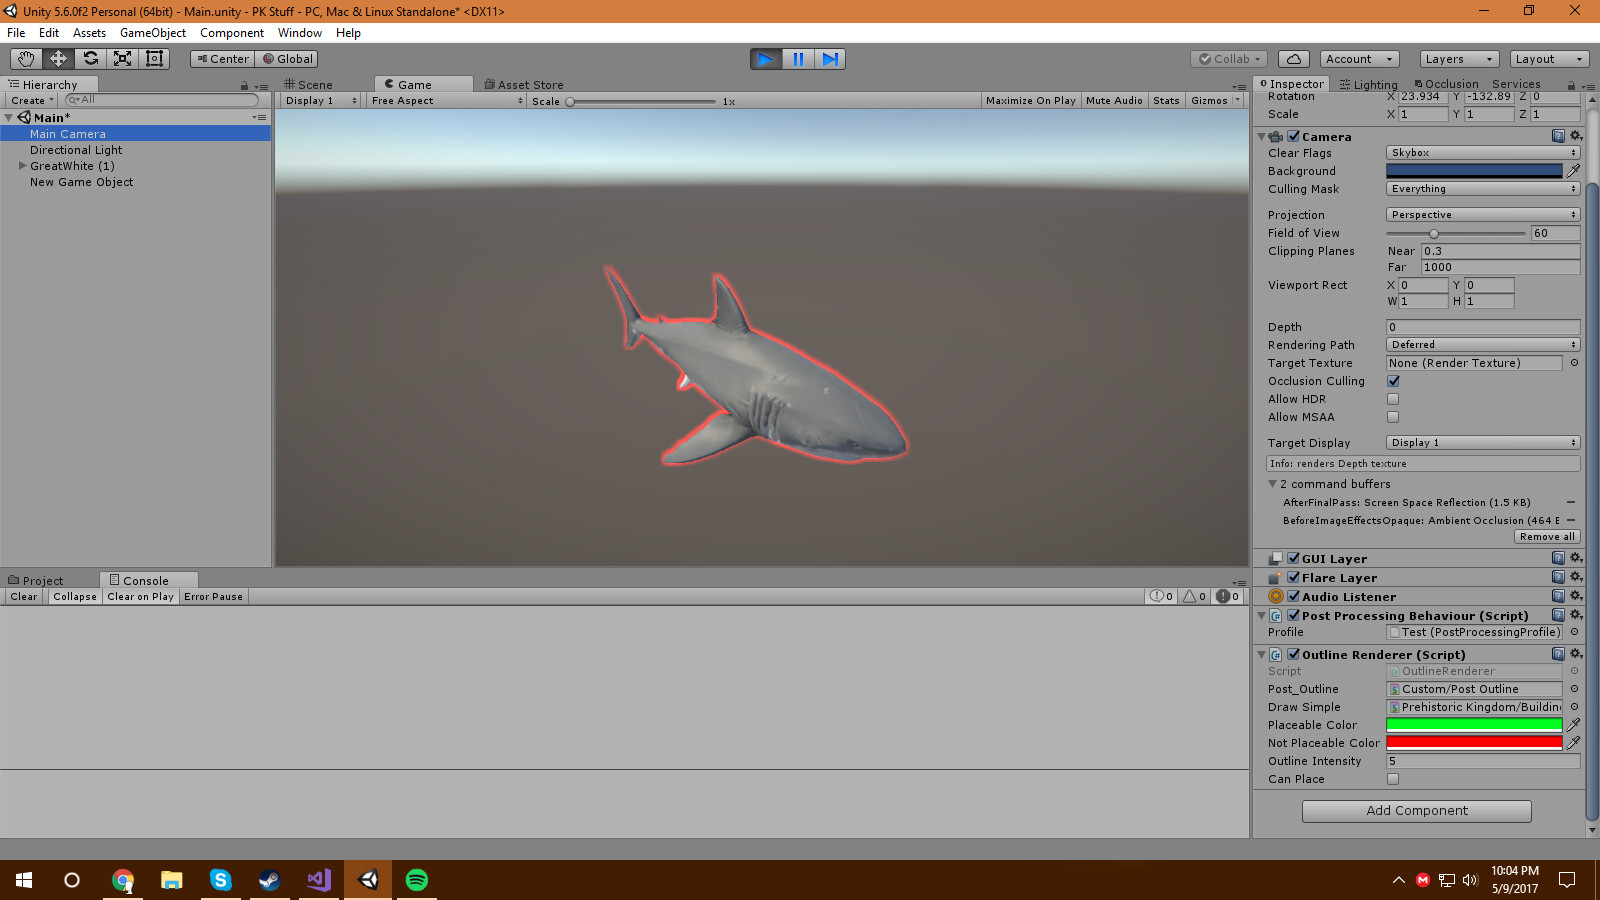Enable the Can Place checkbox

(x=1393, y=779)
